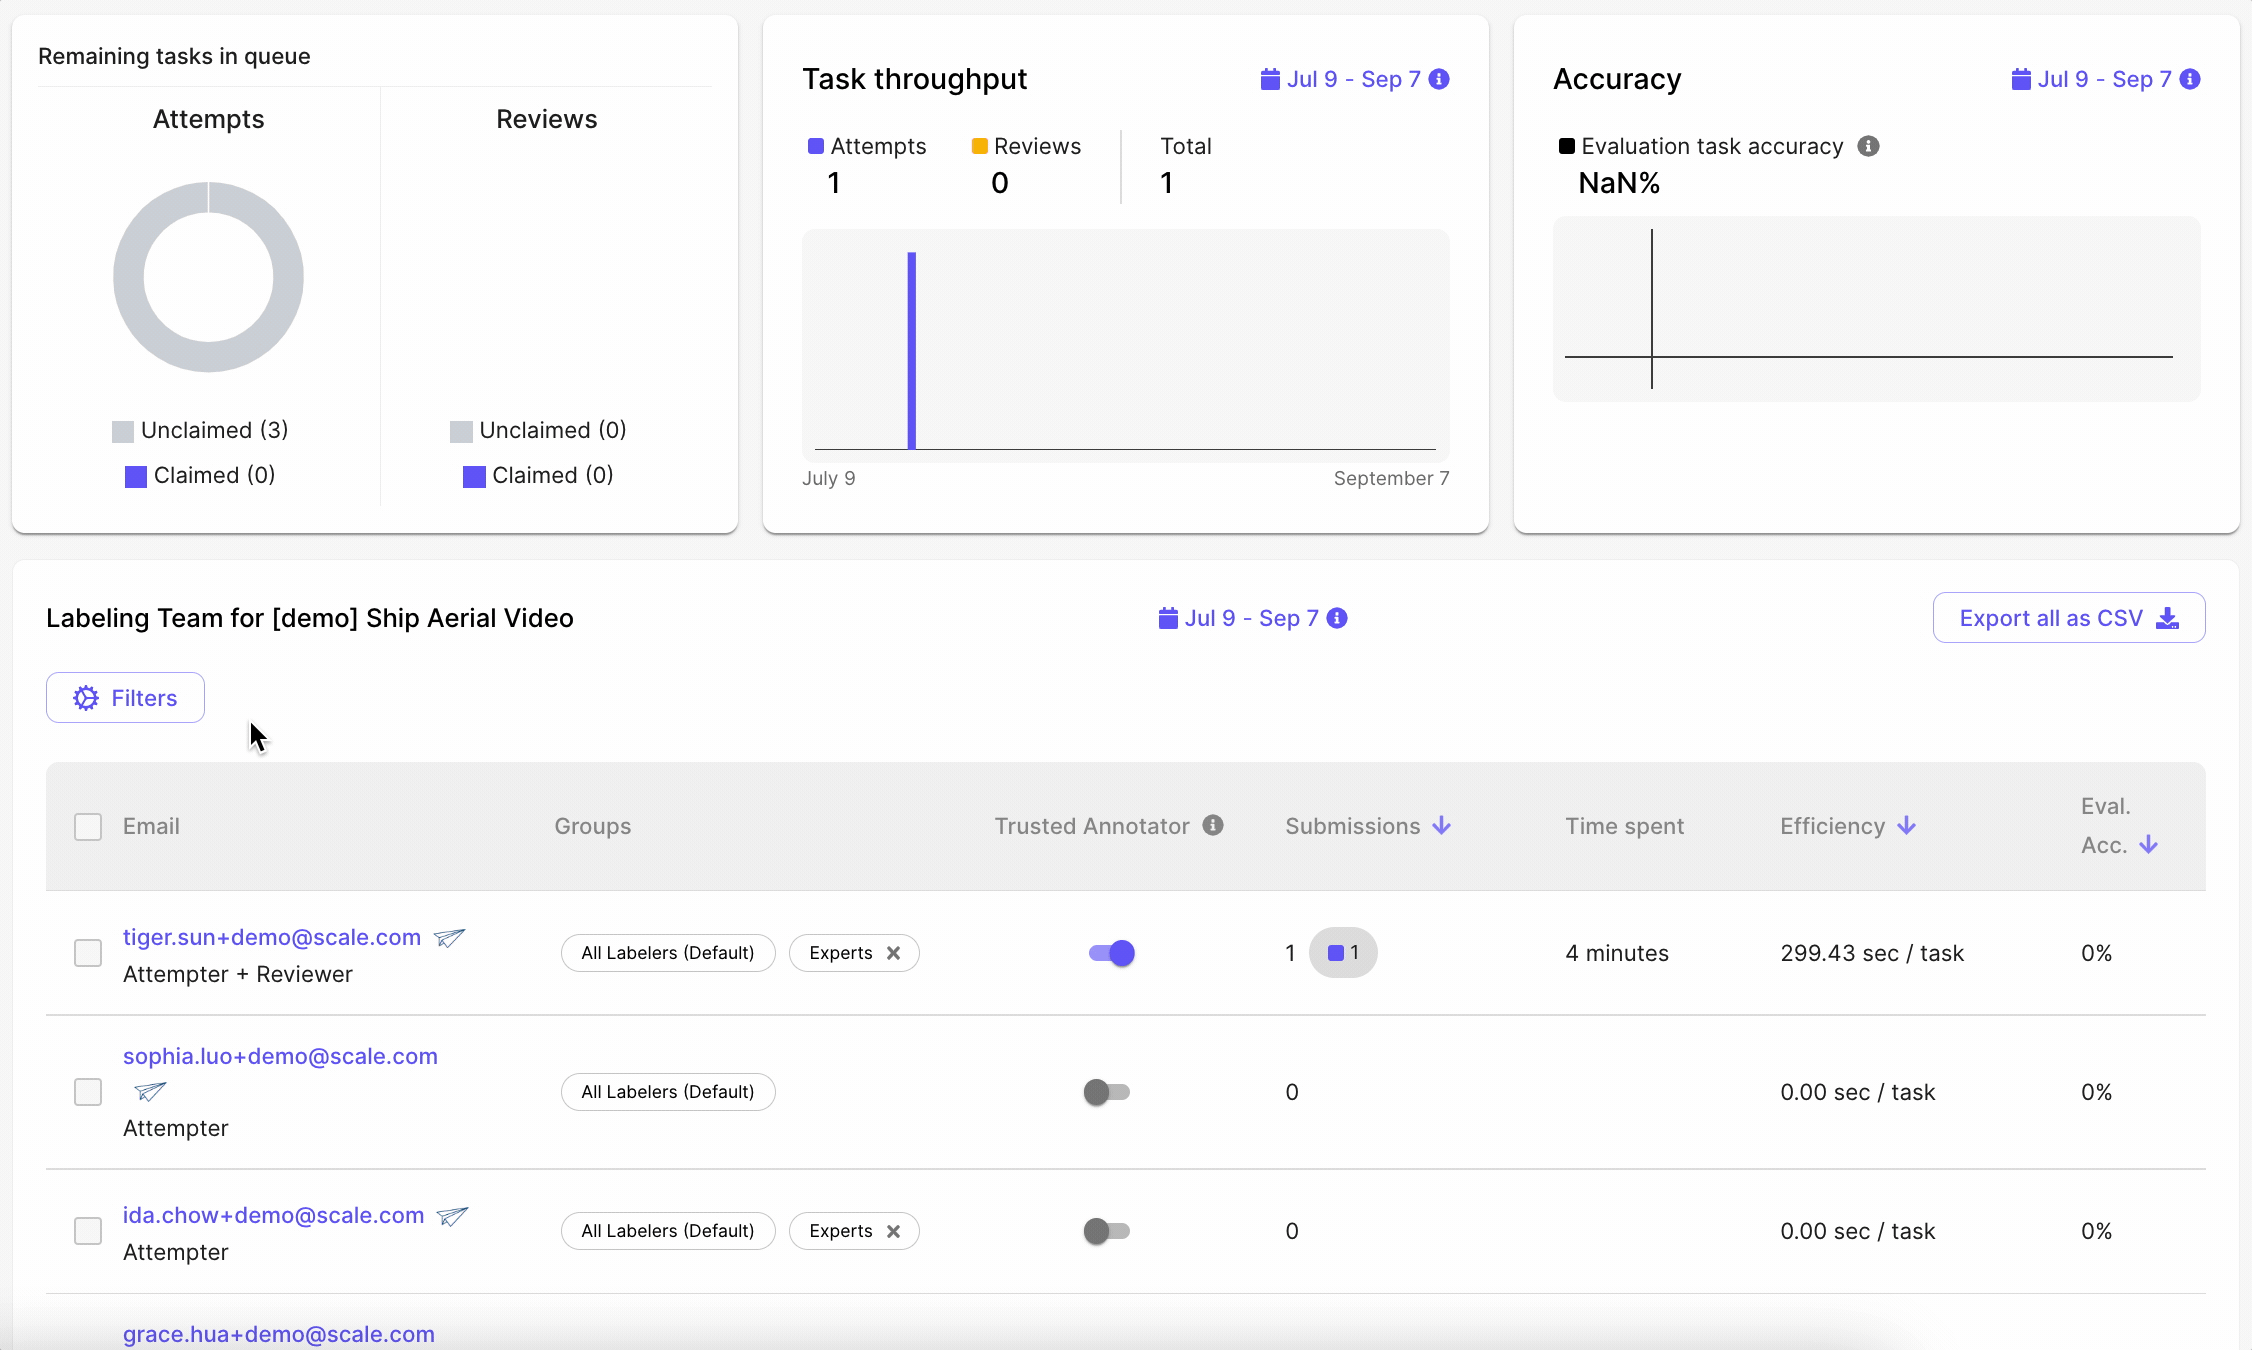Enable trusted annotator toggle for sophia.luo
2252x1350 pixels.
(x=1107, y=1092)
